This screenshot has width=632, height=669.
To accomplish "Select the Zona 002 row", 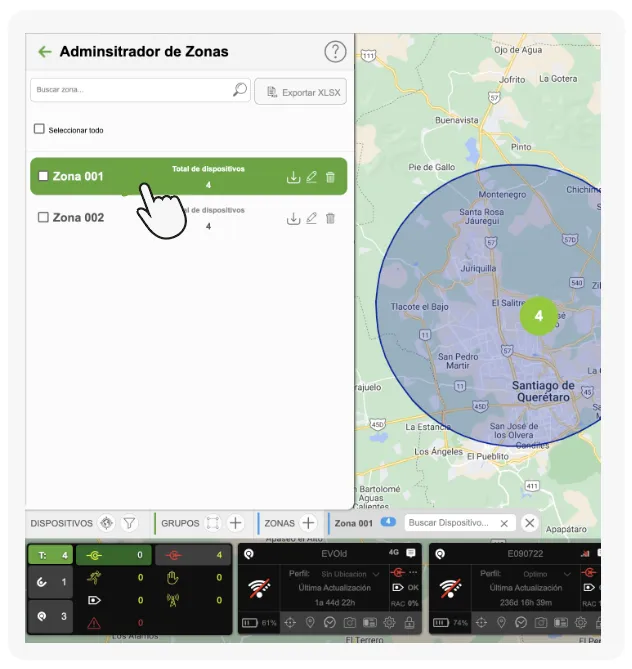I will click(x=188, y=218).
